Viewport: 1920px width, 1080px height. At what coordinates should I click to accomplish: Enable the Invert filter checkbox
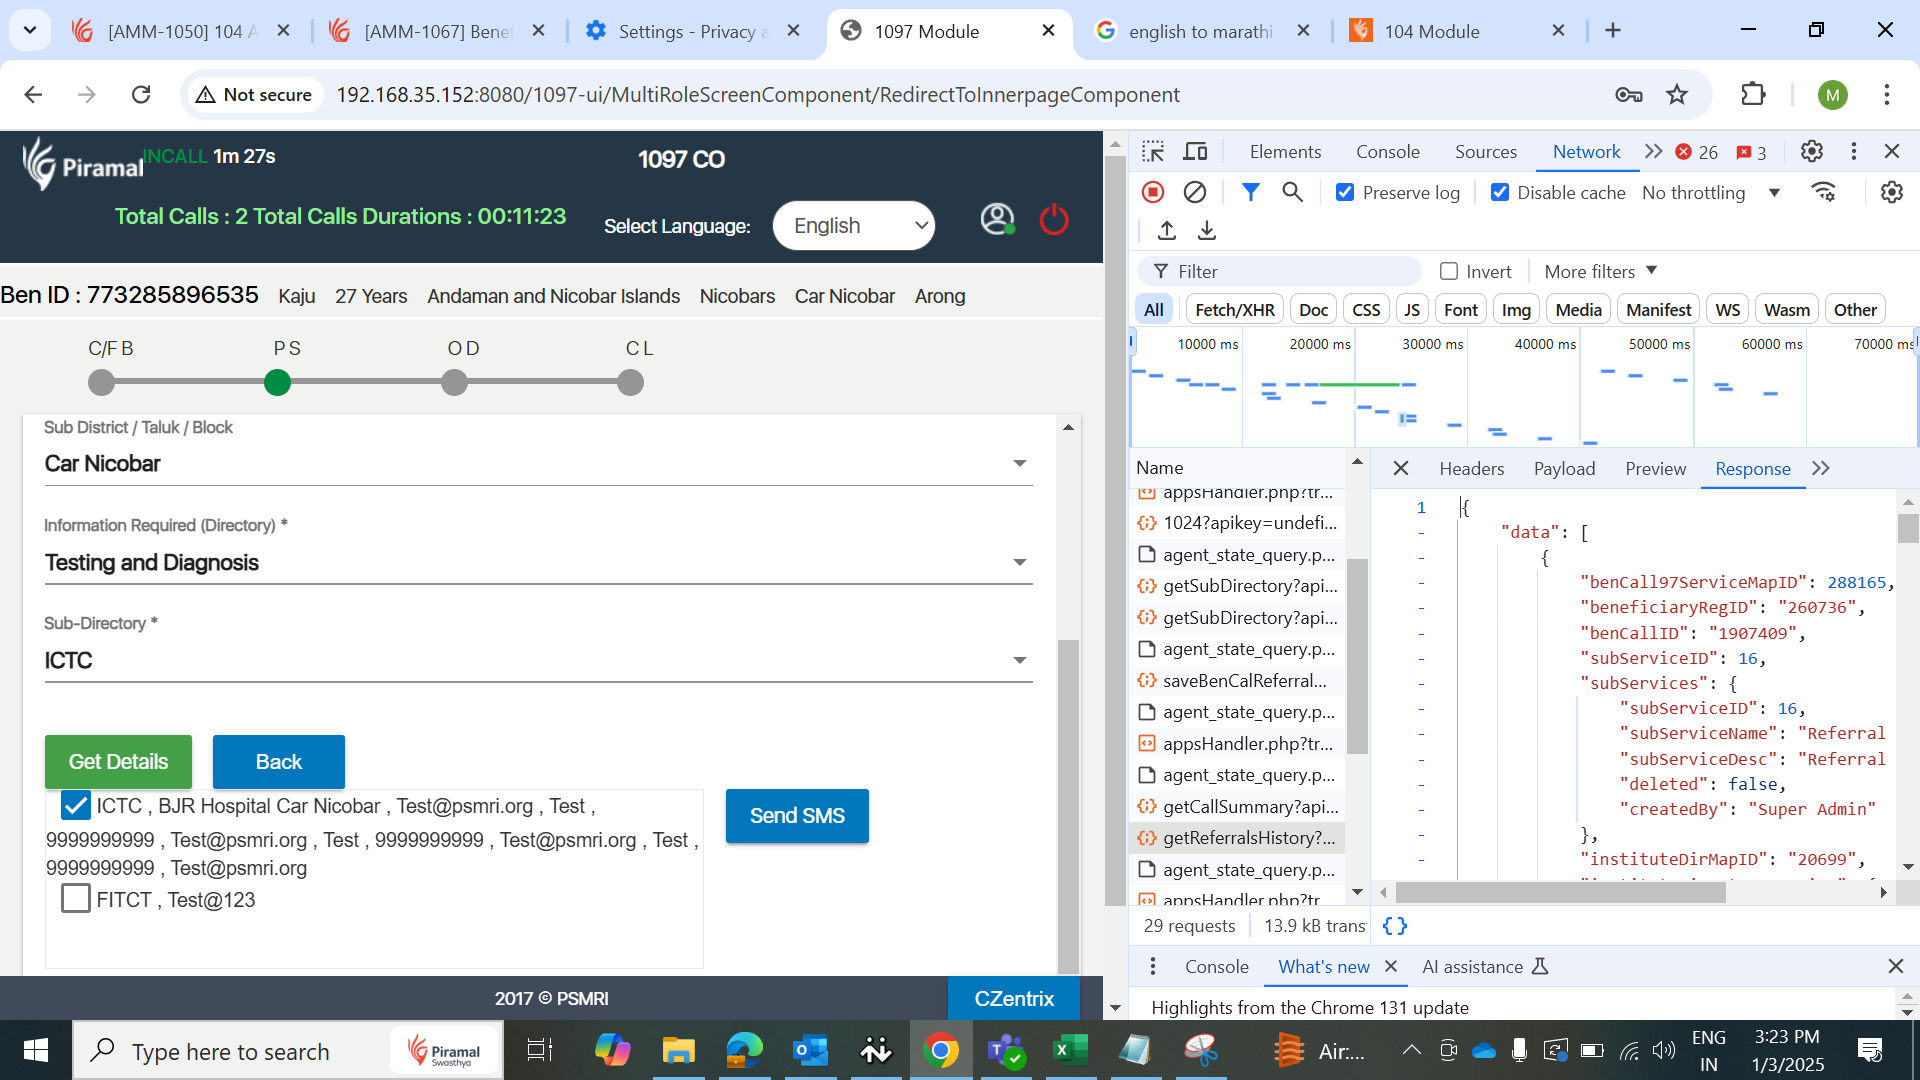[x=1448, y=271]
